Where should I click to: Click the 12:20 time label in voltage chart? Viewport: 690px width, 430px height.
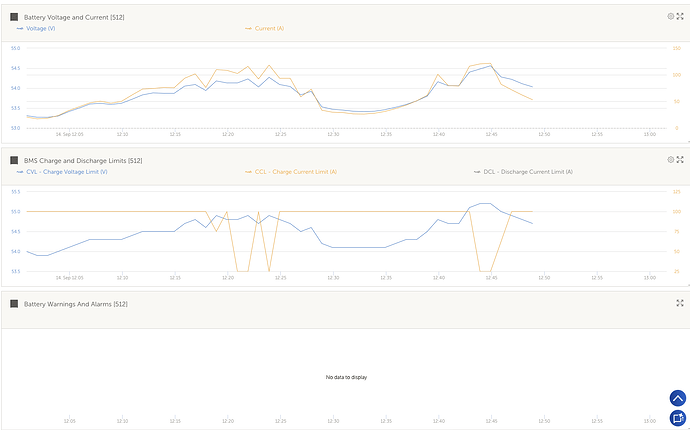coord(228,134)
